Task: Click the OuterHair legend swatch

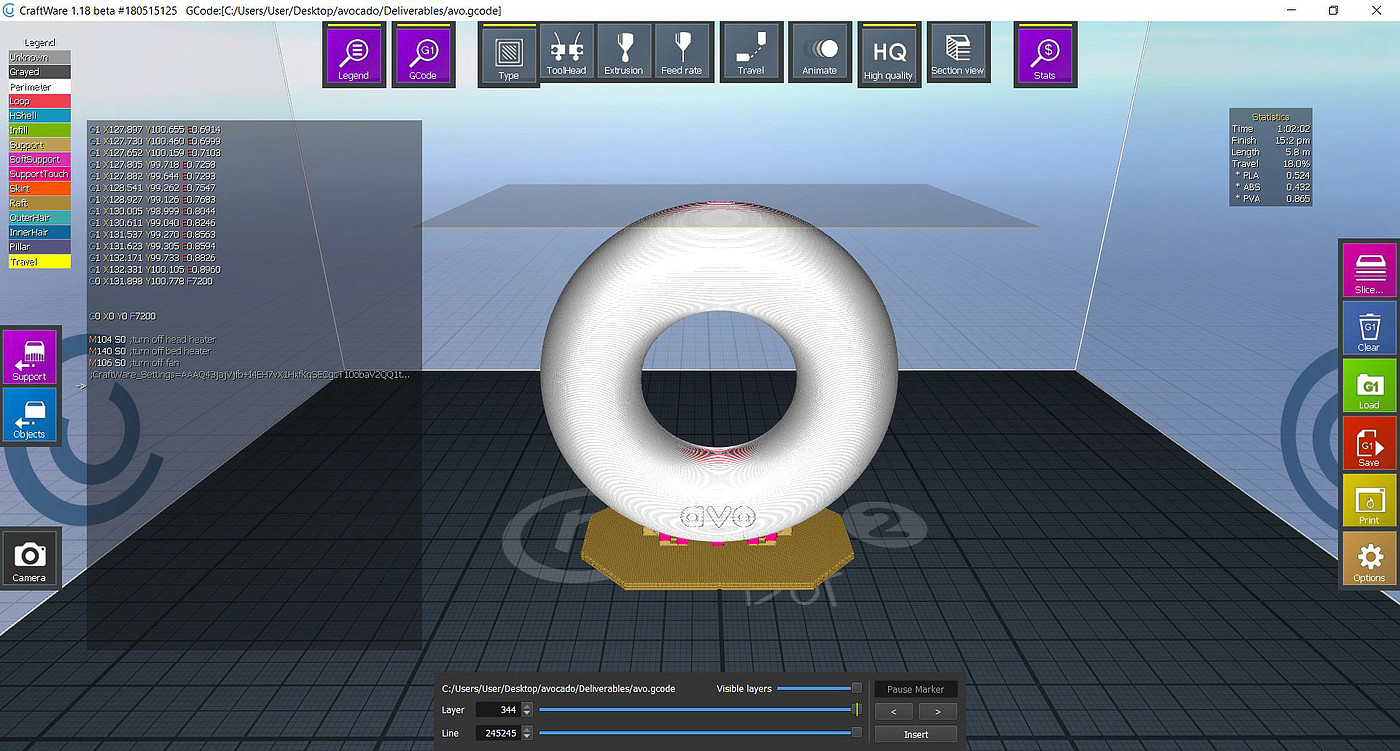Action: pos(40,217)
